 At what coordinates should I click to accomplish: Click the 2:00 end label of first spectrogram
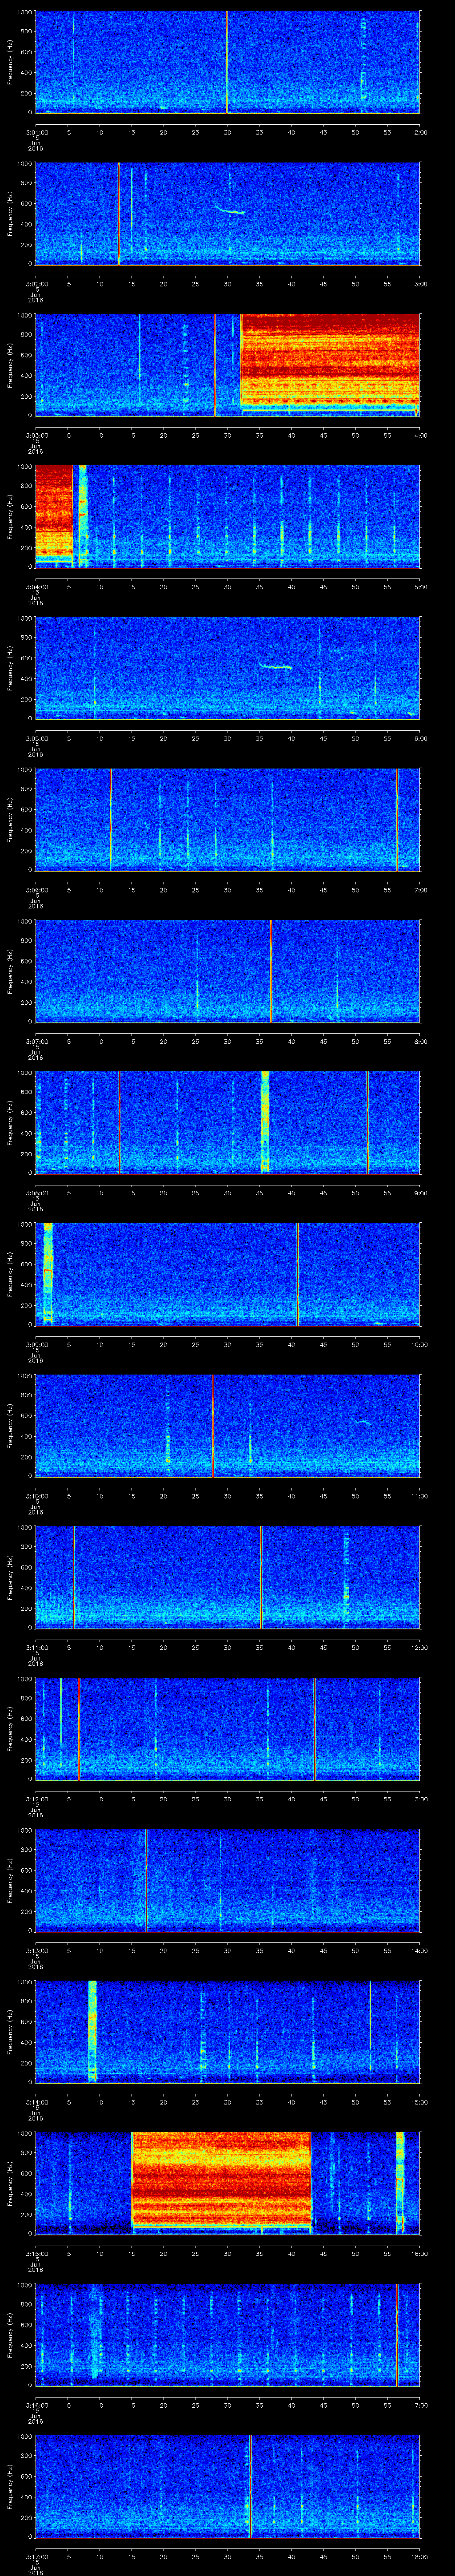pos(420,132)
